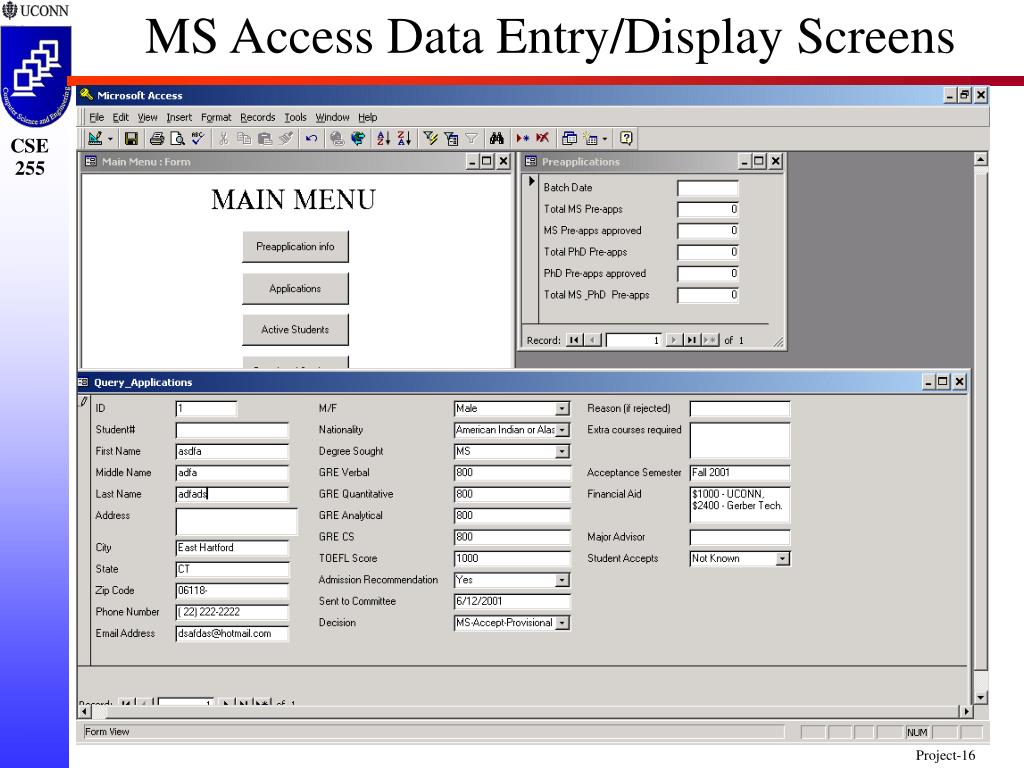Sort records descending Z to A
The height and width of the screenshot is (768, 1024).
tap(404, 138)
